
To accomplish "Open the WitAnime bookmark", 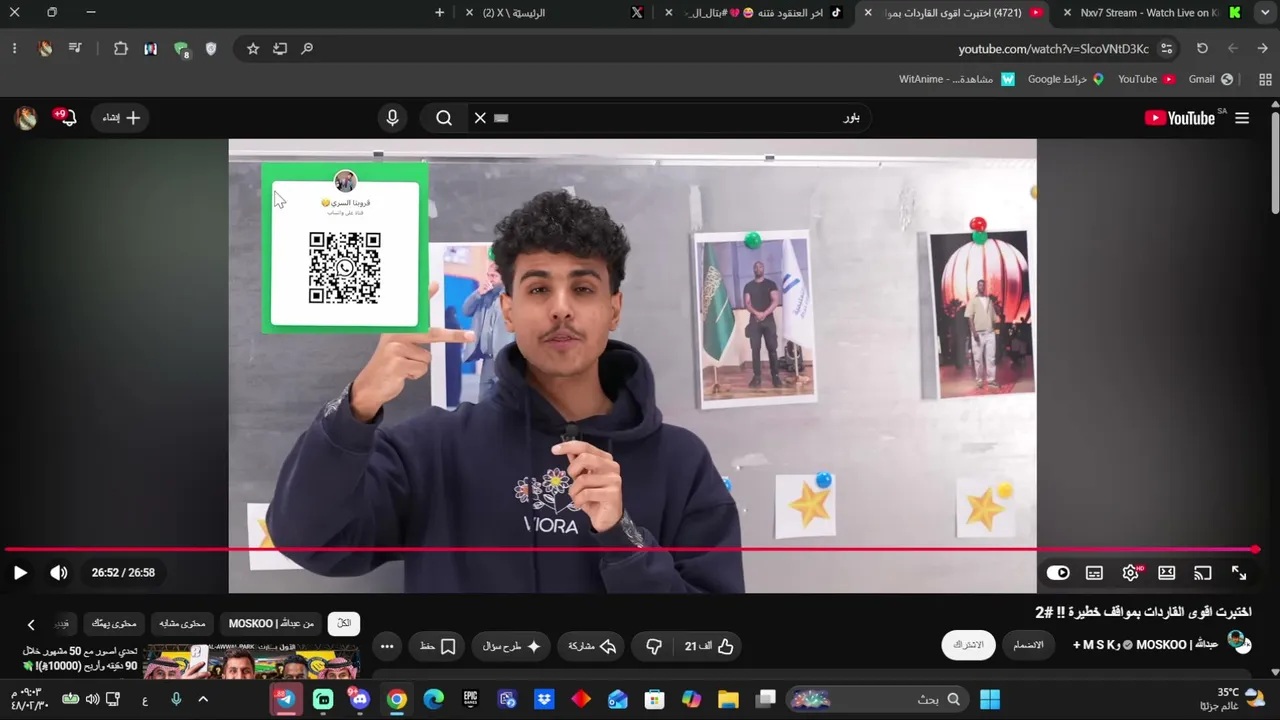I will click(x=957, y=79).
